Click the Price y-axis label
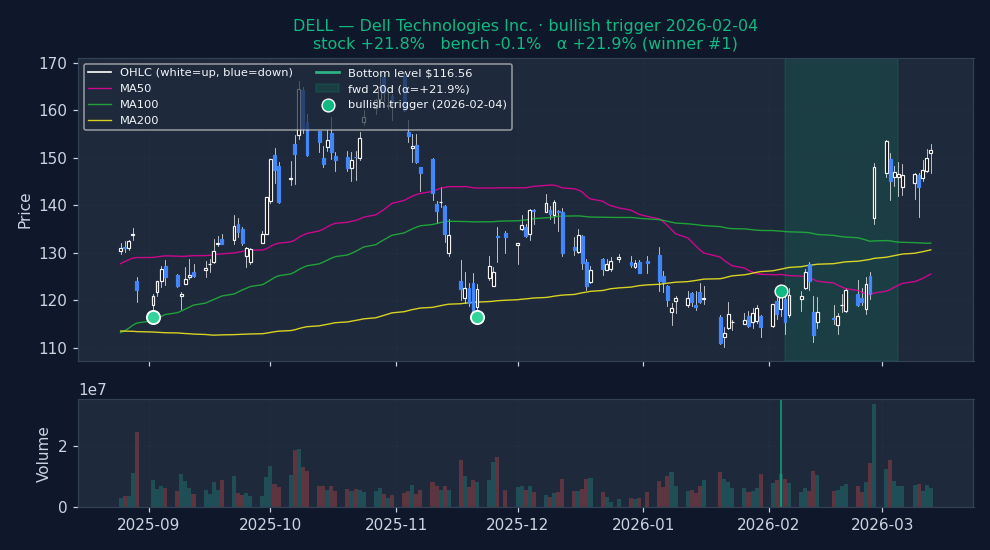Image resolution: width=990 pixels, height=550 pixels. pos(25,210)
